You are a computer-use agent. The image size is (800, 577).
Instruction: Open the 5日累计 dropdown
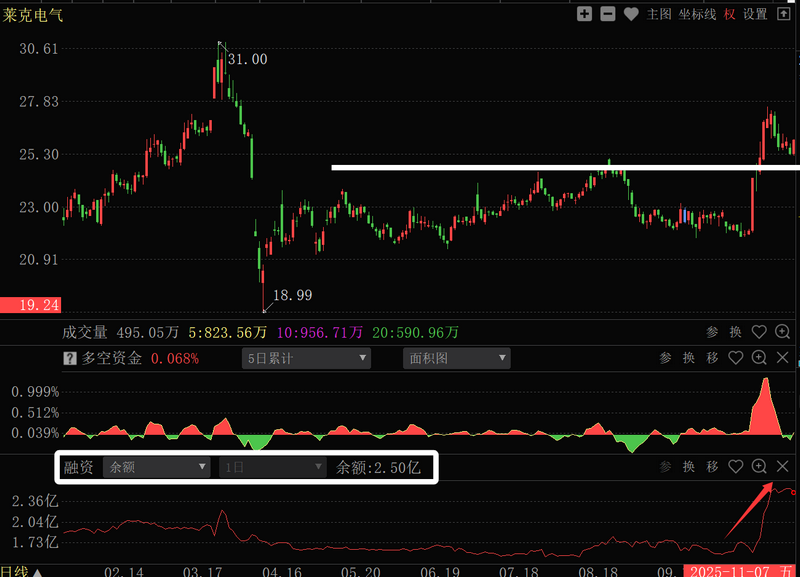click(x=306, y=358)
